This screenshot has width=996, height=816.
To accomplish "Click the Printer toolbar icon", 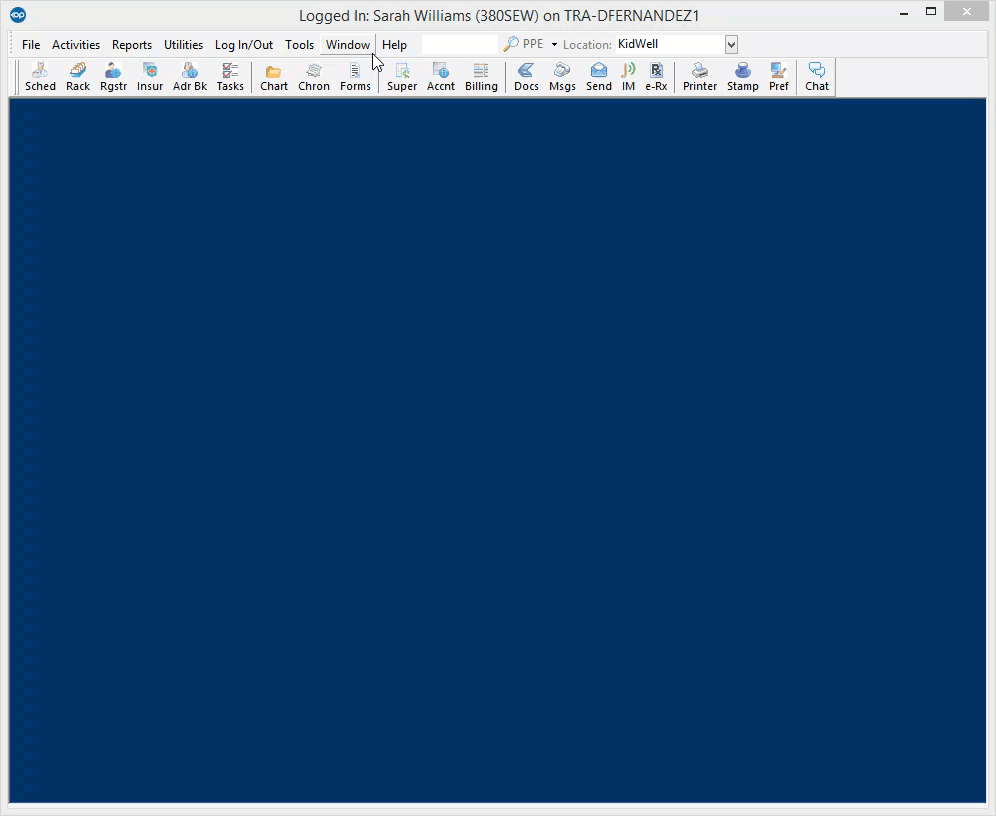I will click(699, 77).
